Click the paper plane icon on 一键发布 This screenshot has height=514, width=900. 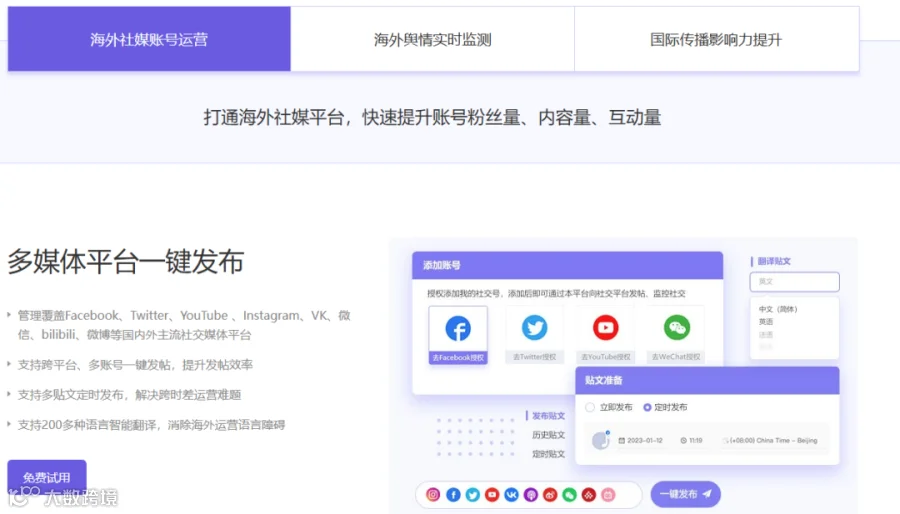tap(707, 493)
